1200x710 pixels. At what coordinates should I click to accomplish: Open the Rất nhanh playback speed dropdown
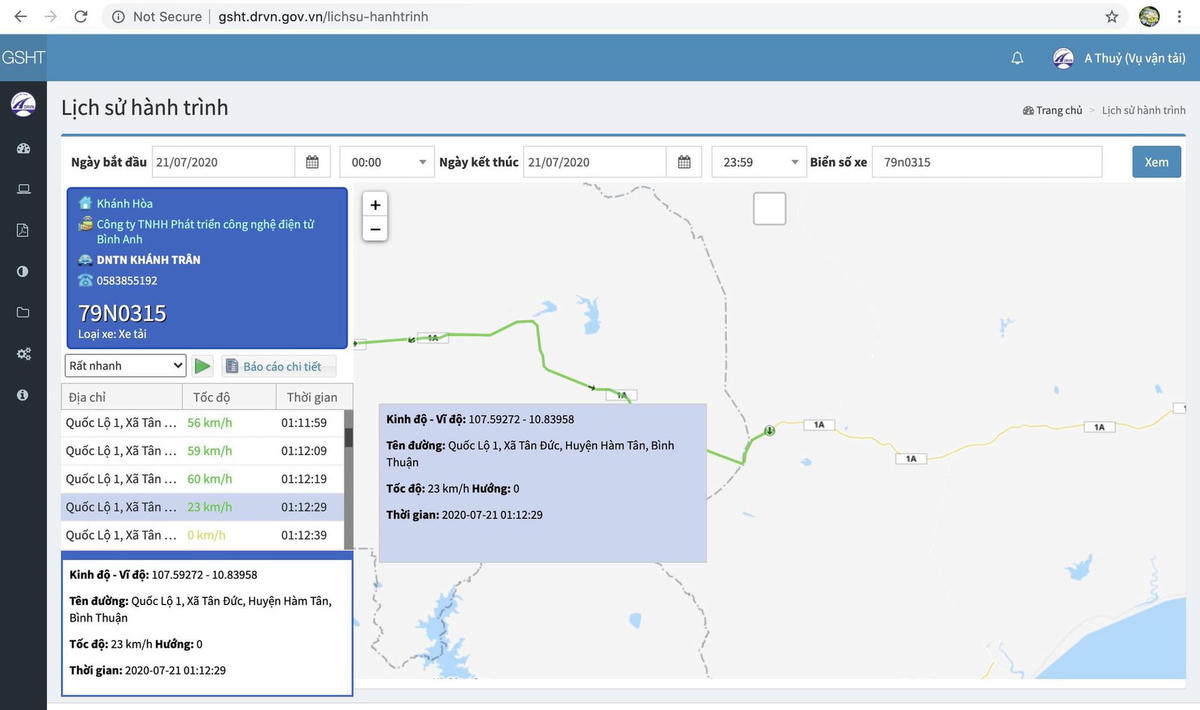pyautogui.click(x=126, y=366)
